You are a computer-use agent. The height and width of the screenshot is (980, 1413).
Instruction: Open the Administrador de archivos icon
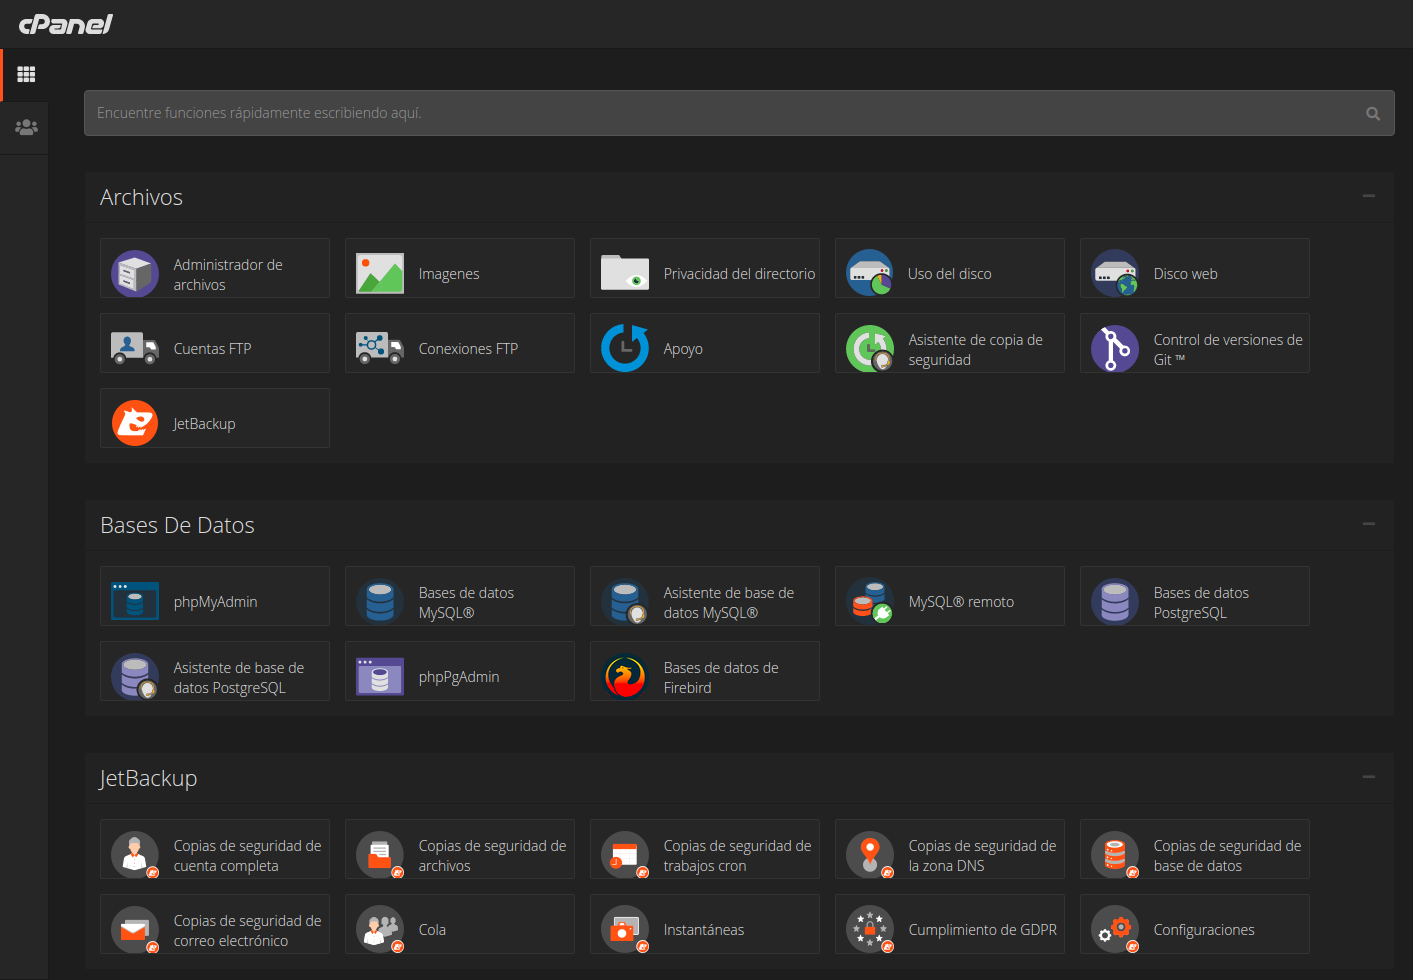tap(135, 274)
